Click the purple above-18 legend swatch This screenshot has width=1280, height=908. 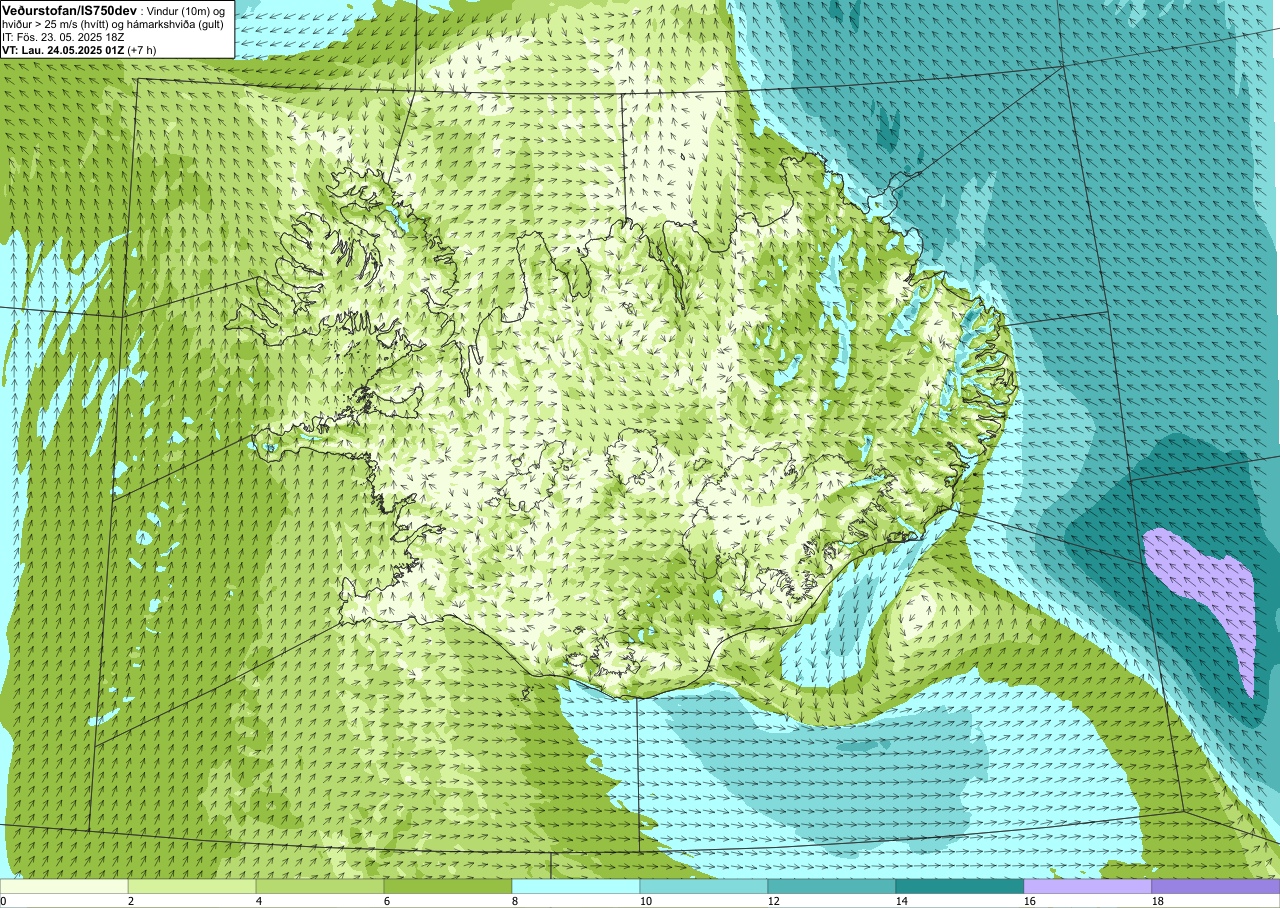(1216, 886)
